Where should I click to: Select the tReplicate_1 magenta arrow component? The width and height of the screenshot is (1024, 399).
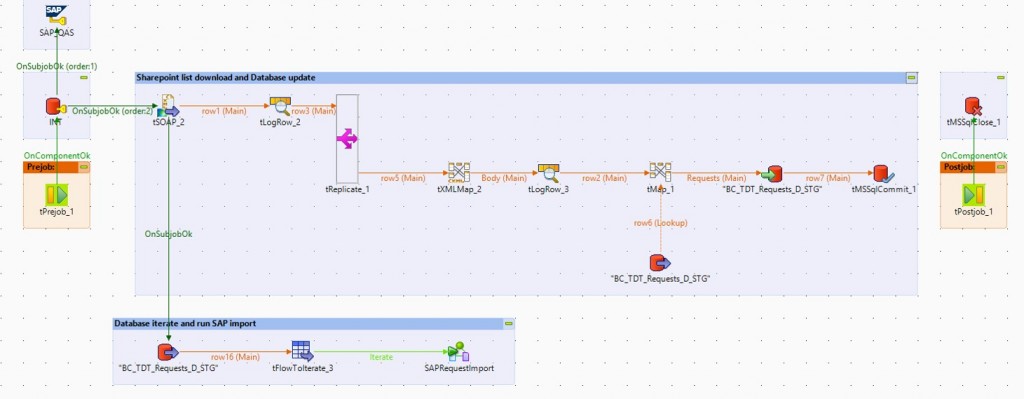[x=347, y=138]
